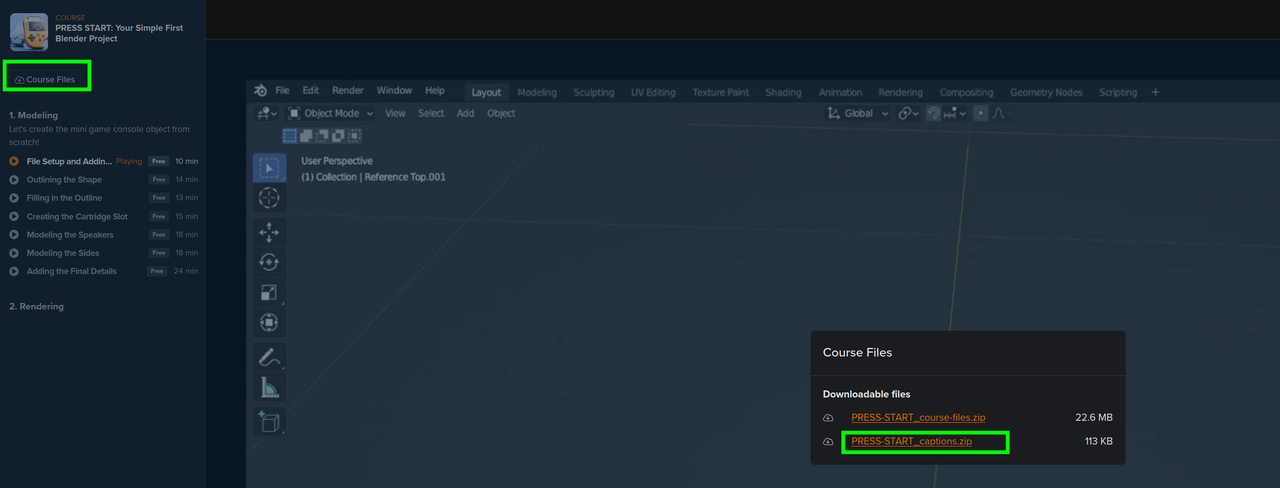Click the fourth selection mode icon (Invert)
Viewport: 1280px width, 488px height.
338,135
